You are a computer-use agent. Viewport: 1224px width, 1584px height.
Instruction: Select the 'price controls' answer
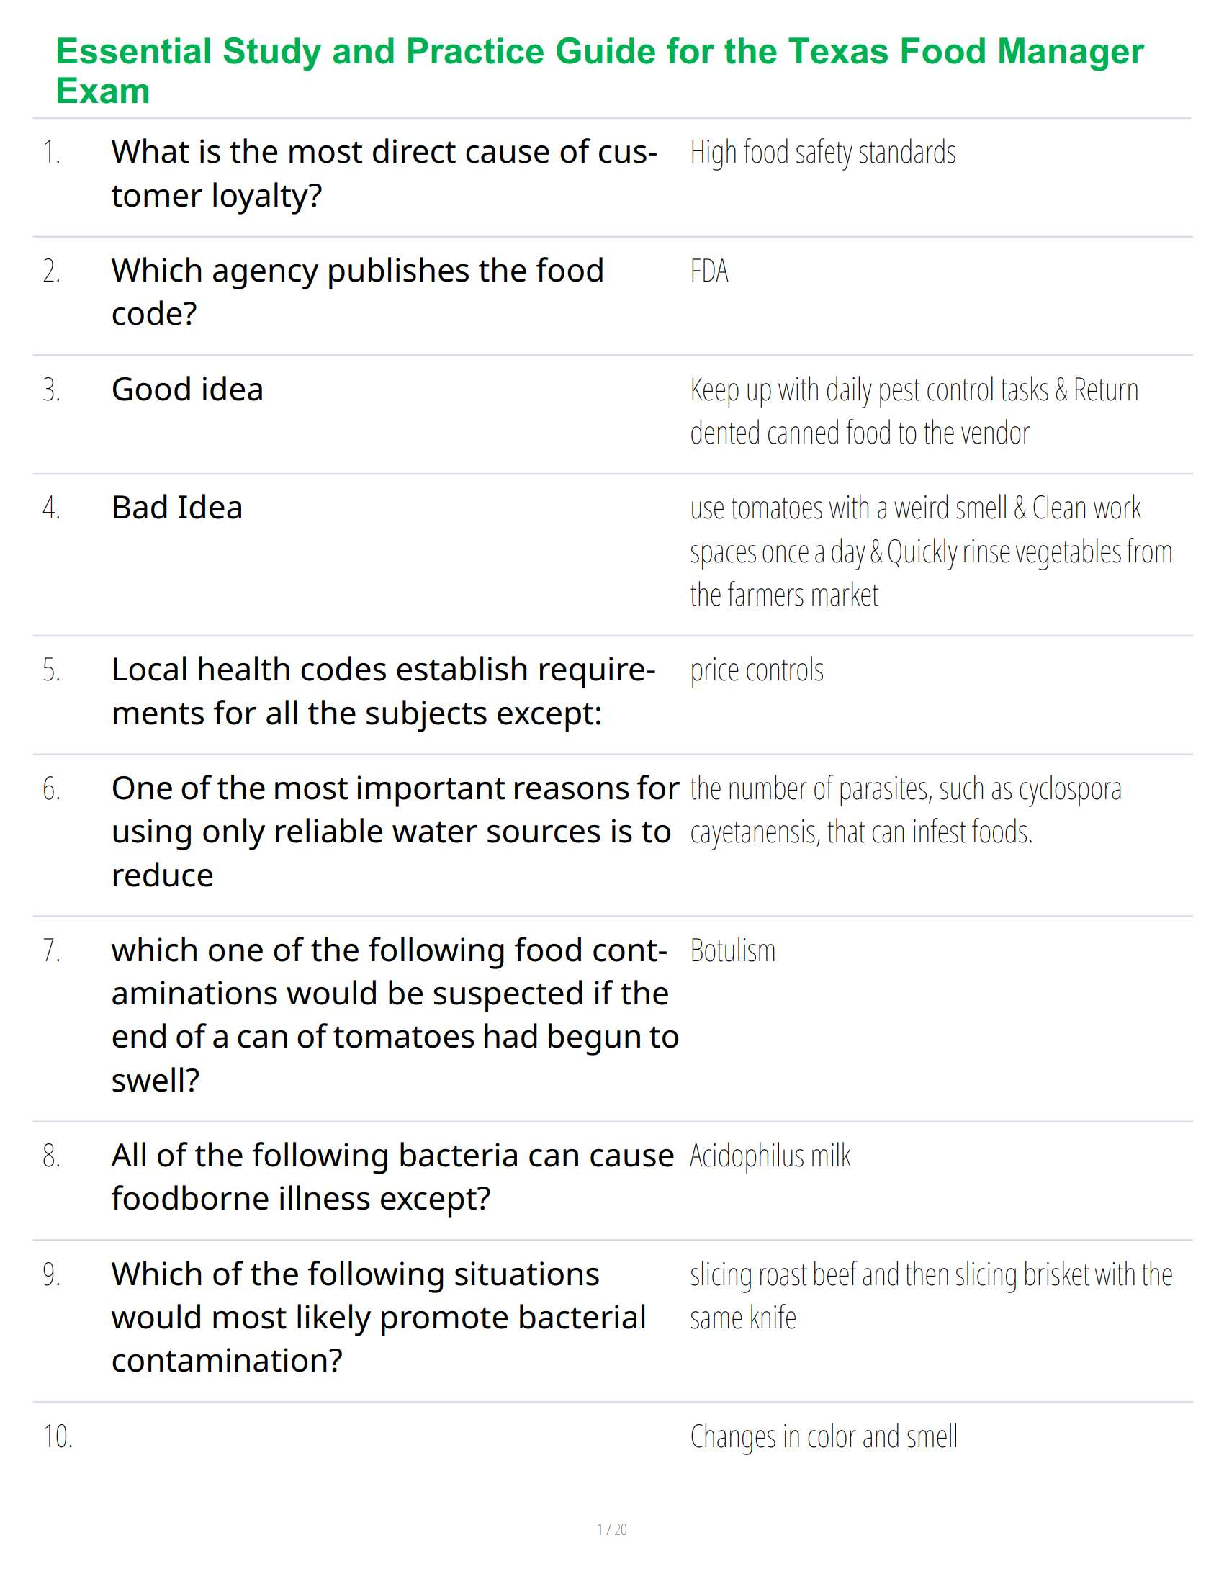tap(756, 670)
